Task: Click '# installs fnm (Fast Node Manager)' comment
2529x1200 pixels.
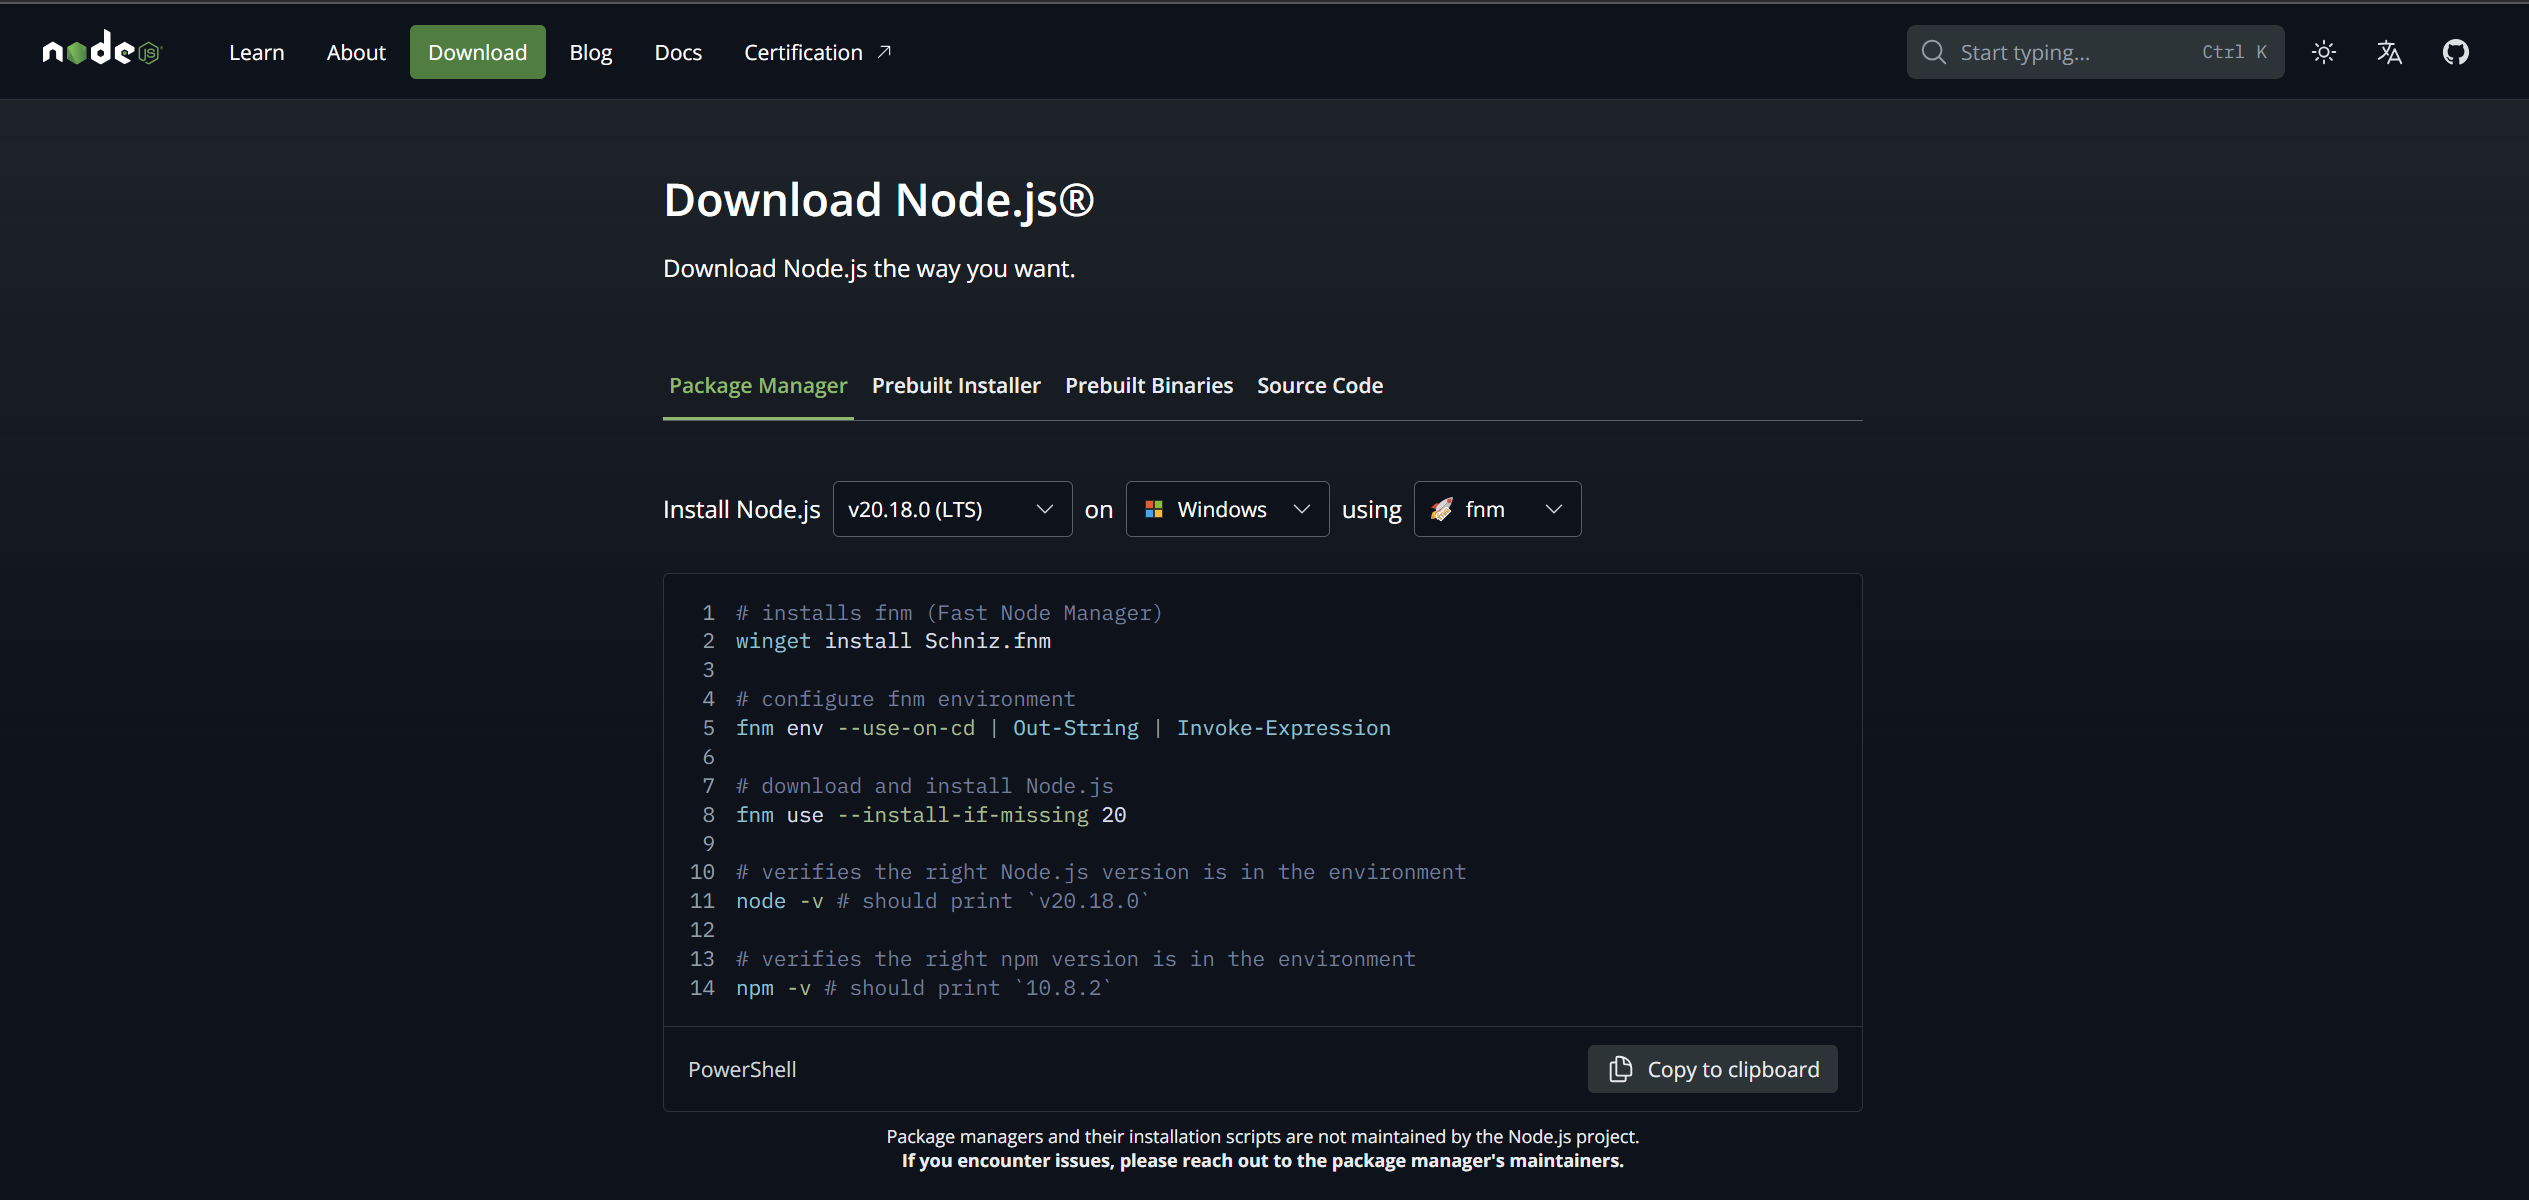Action: [949, 612]
